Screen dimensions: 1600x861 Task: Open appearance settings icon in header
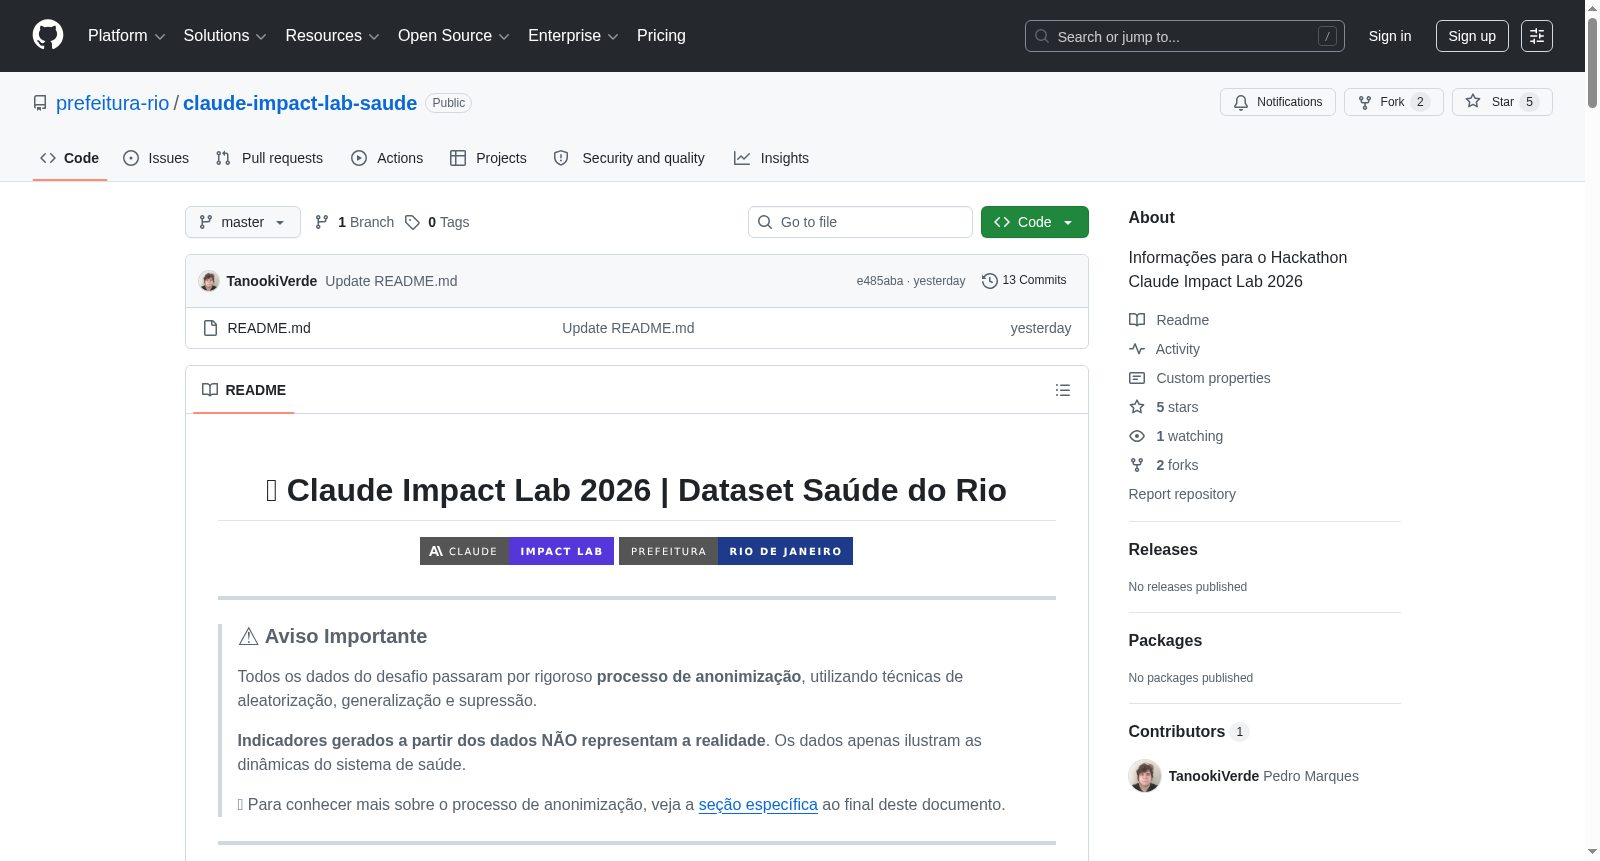pyautogui.click(x=1537, y=36)
